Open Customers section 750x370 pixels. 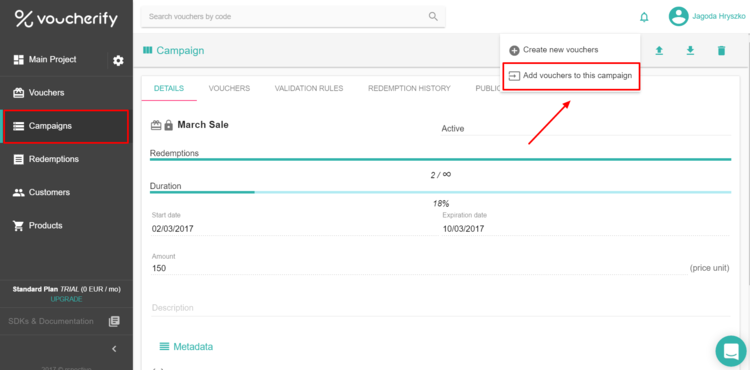point(66,192)
